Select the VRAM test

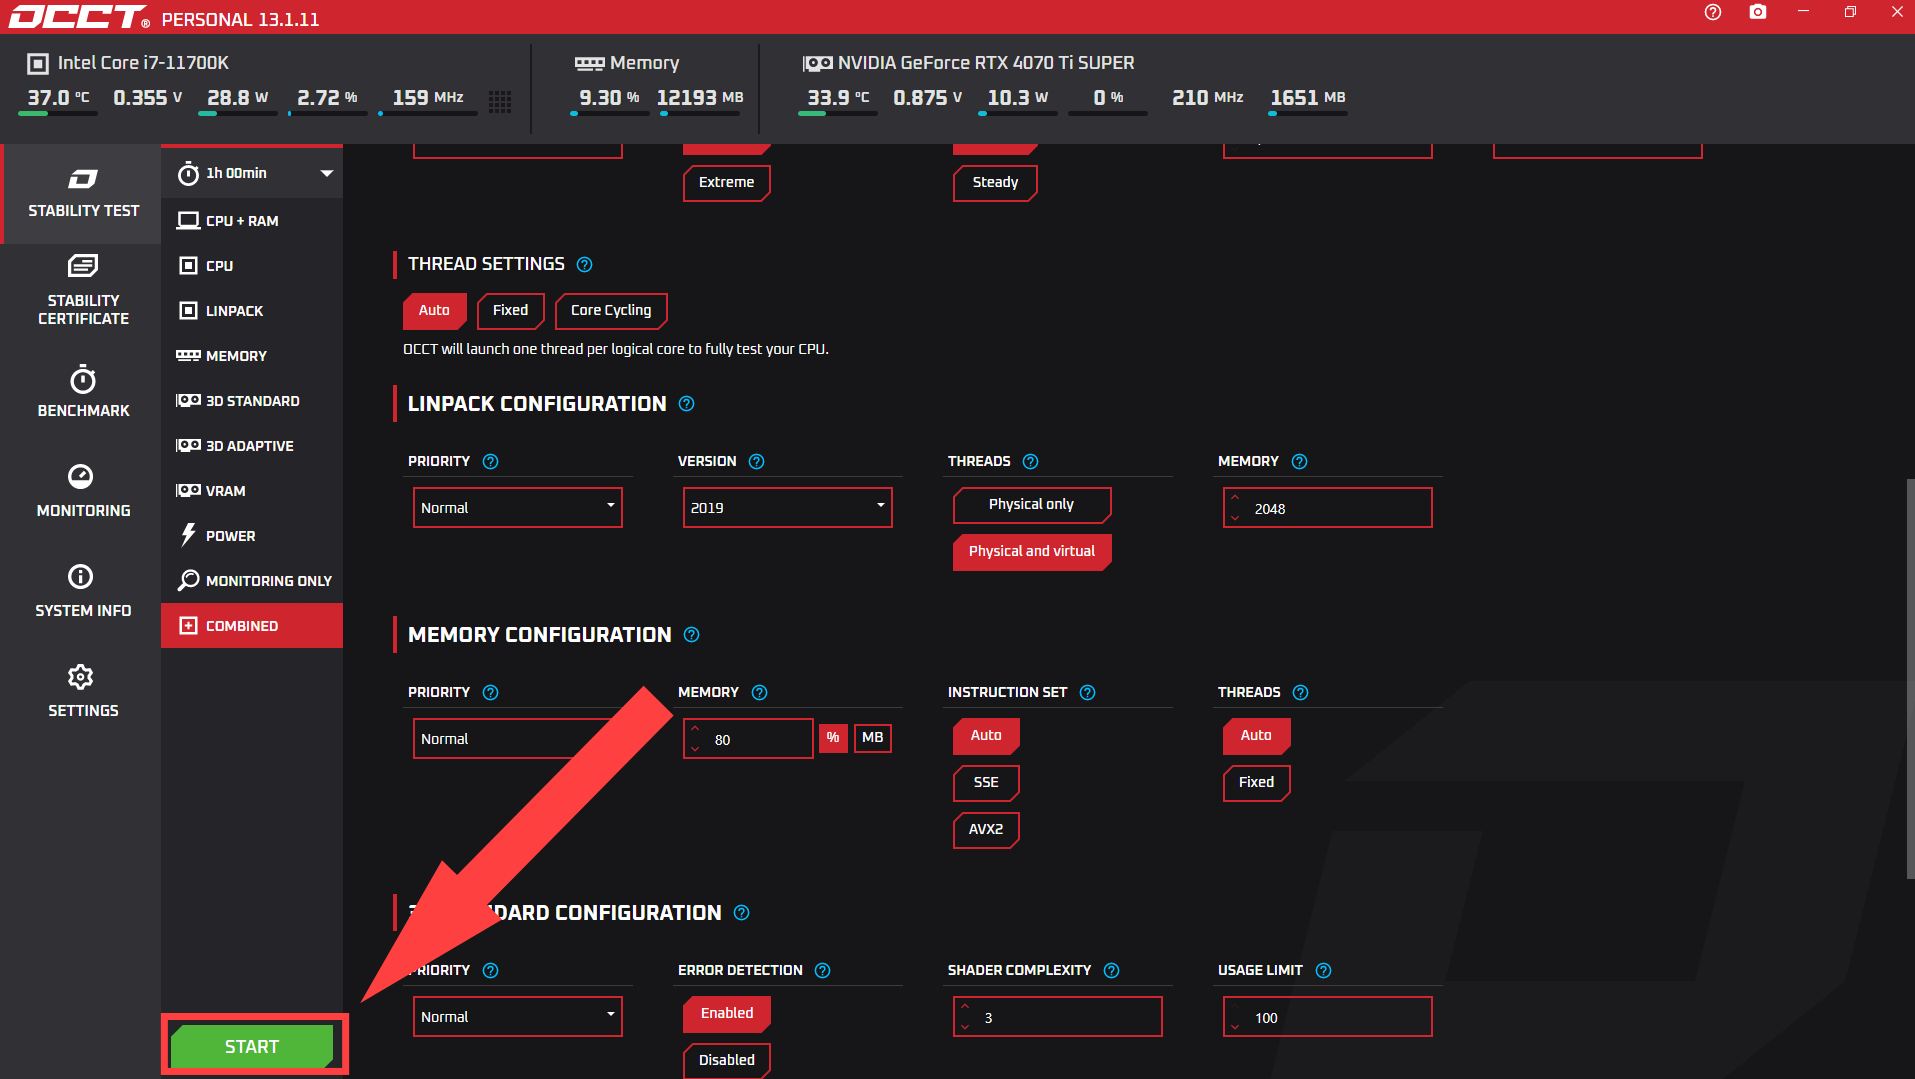click(226, 491)
